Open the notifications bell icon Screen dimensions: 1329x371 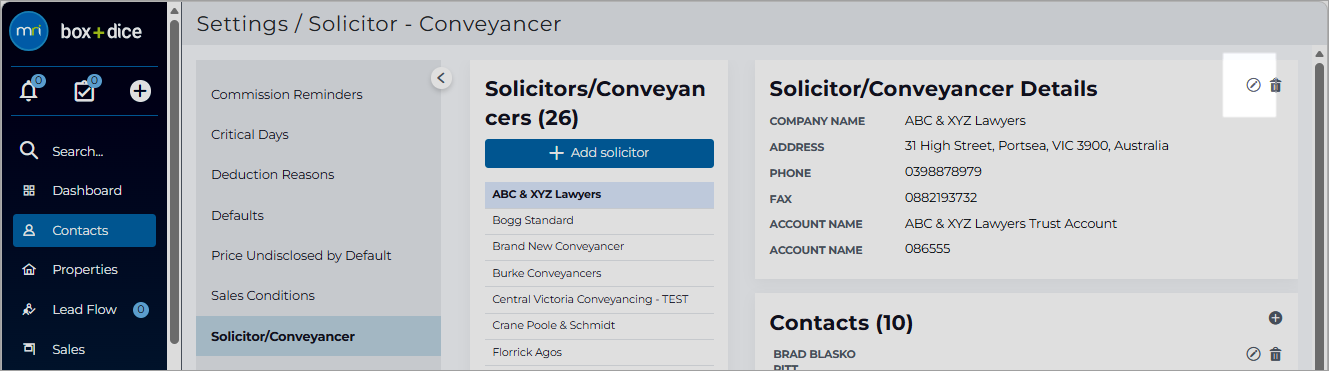(x=29, y=91)
